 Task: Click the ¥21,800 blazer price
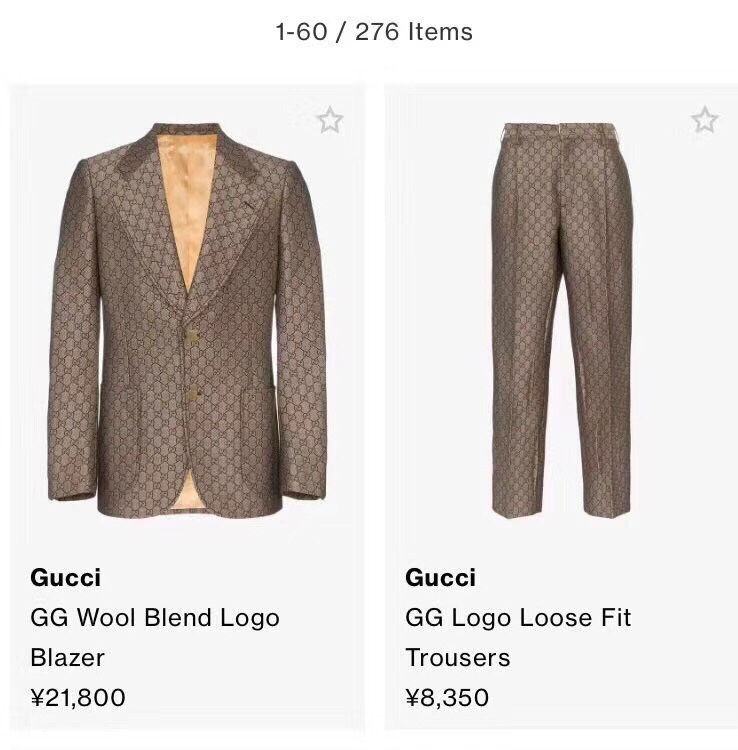(78, 697)
